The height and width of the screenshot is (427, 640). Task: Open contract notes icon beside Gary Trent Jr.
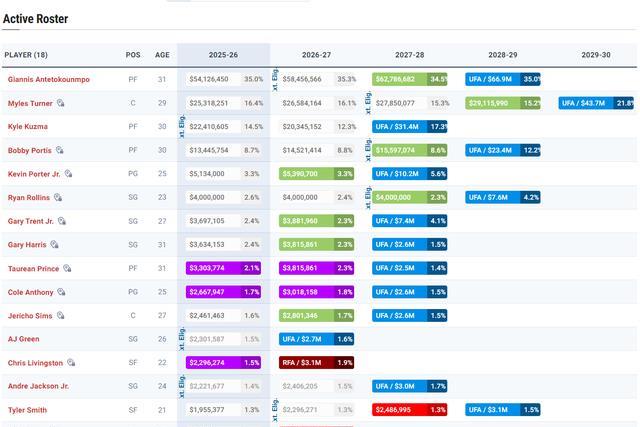62,221
